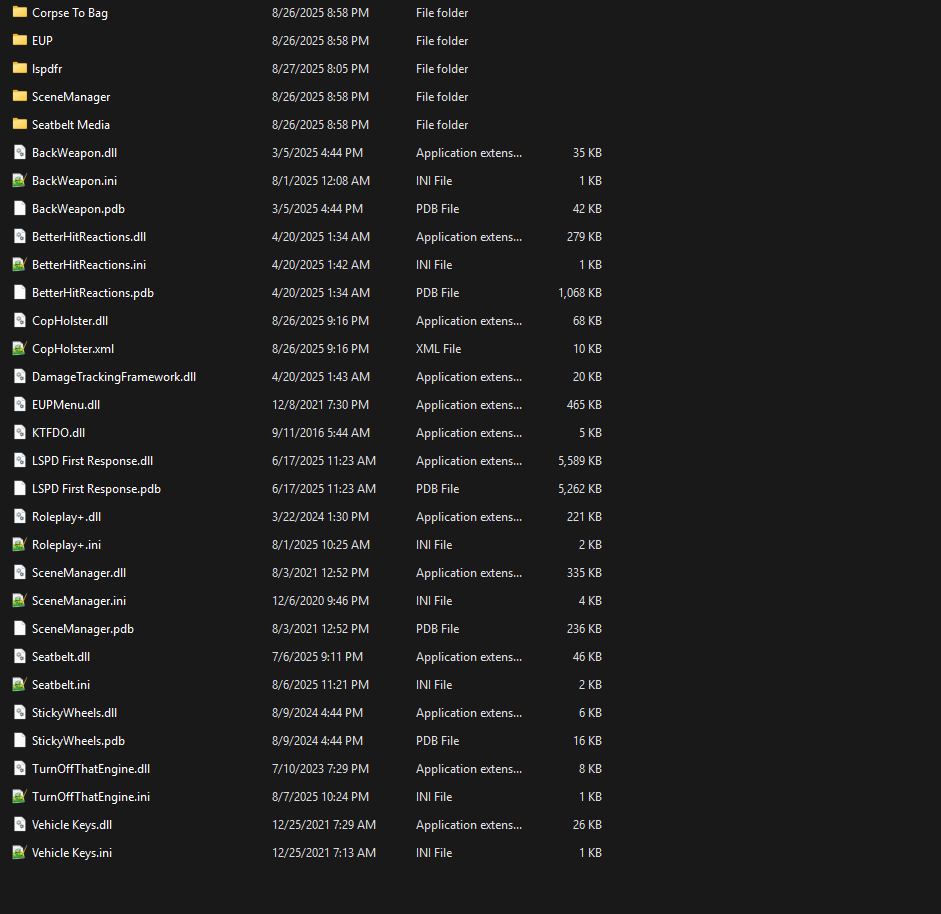Select the date 8/27/2025 8:05 PM
This screenshot has height=914, width=941.
click(x=320, y=69)
